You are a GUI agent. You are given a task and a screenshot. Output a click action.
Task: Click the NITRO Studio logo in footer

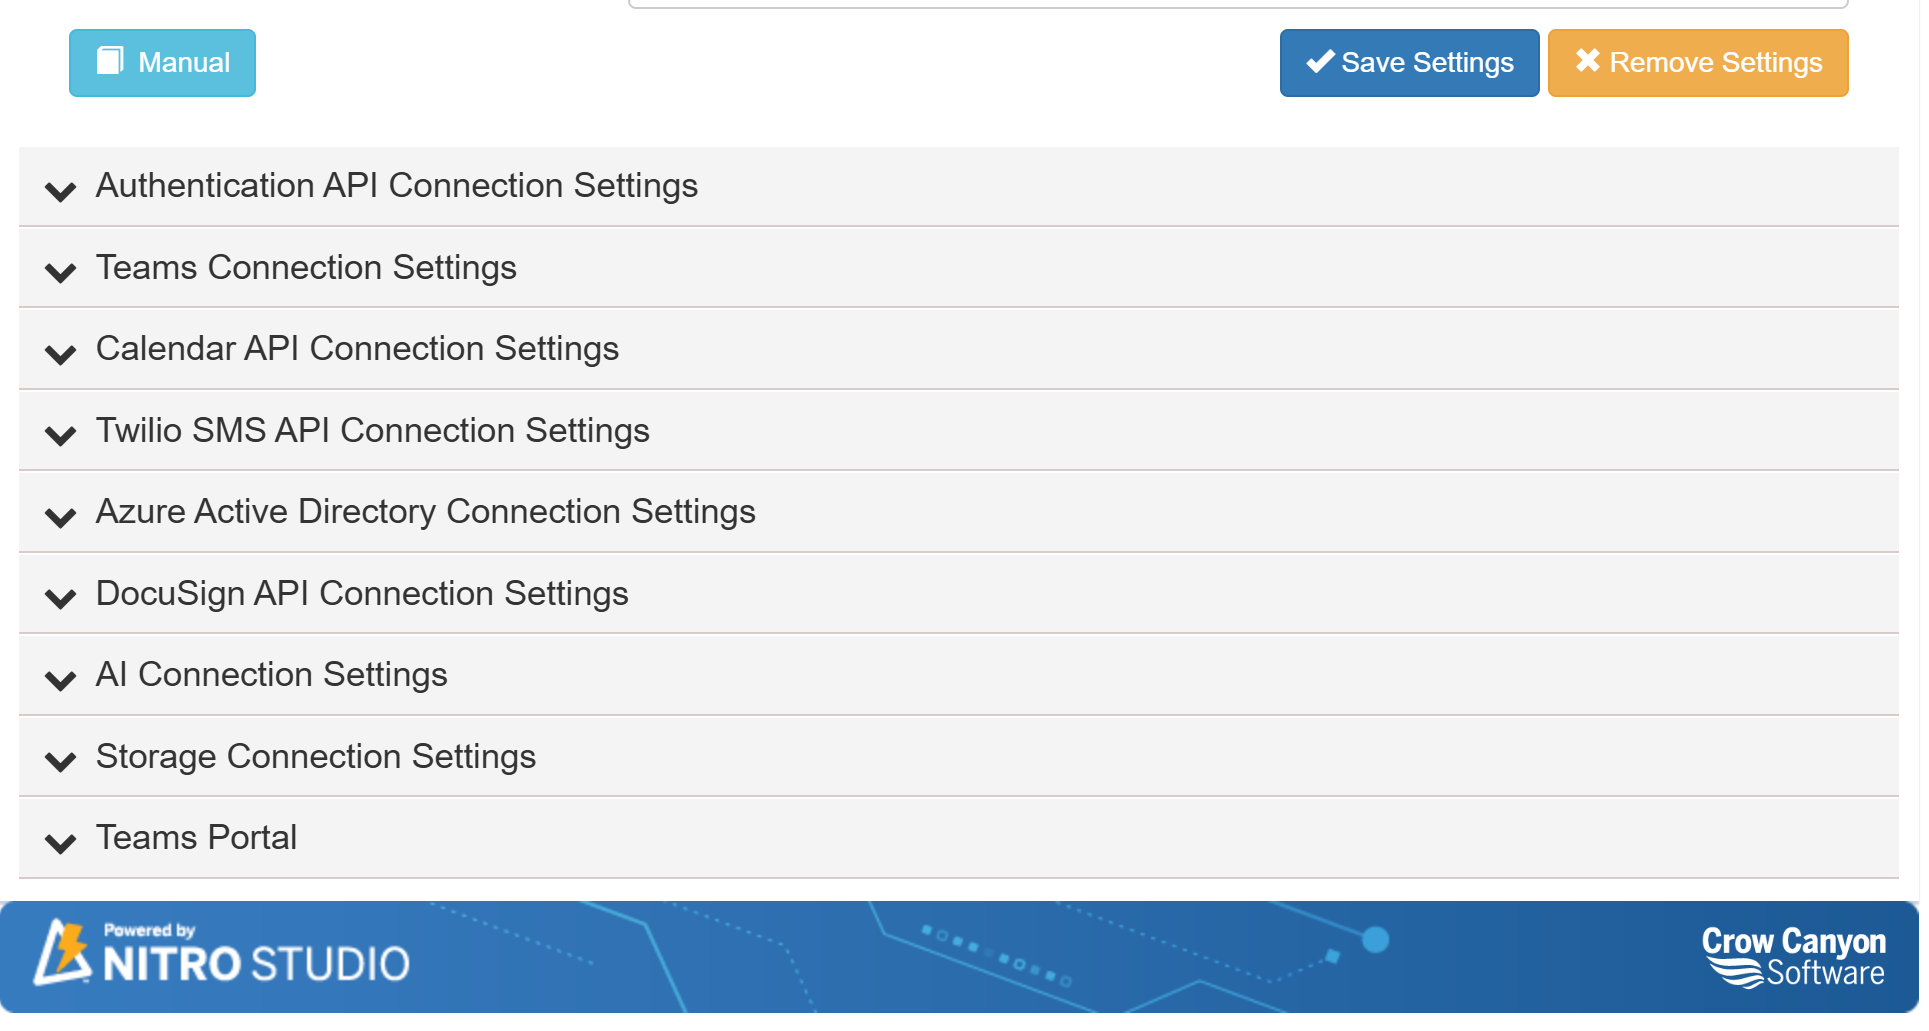222,954
